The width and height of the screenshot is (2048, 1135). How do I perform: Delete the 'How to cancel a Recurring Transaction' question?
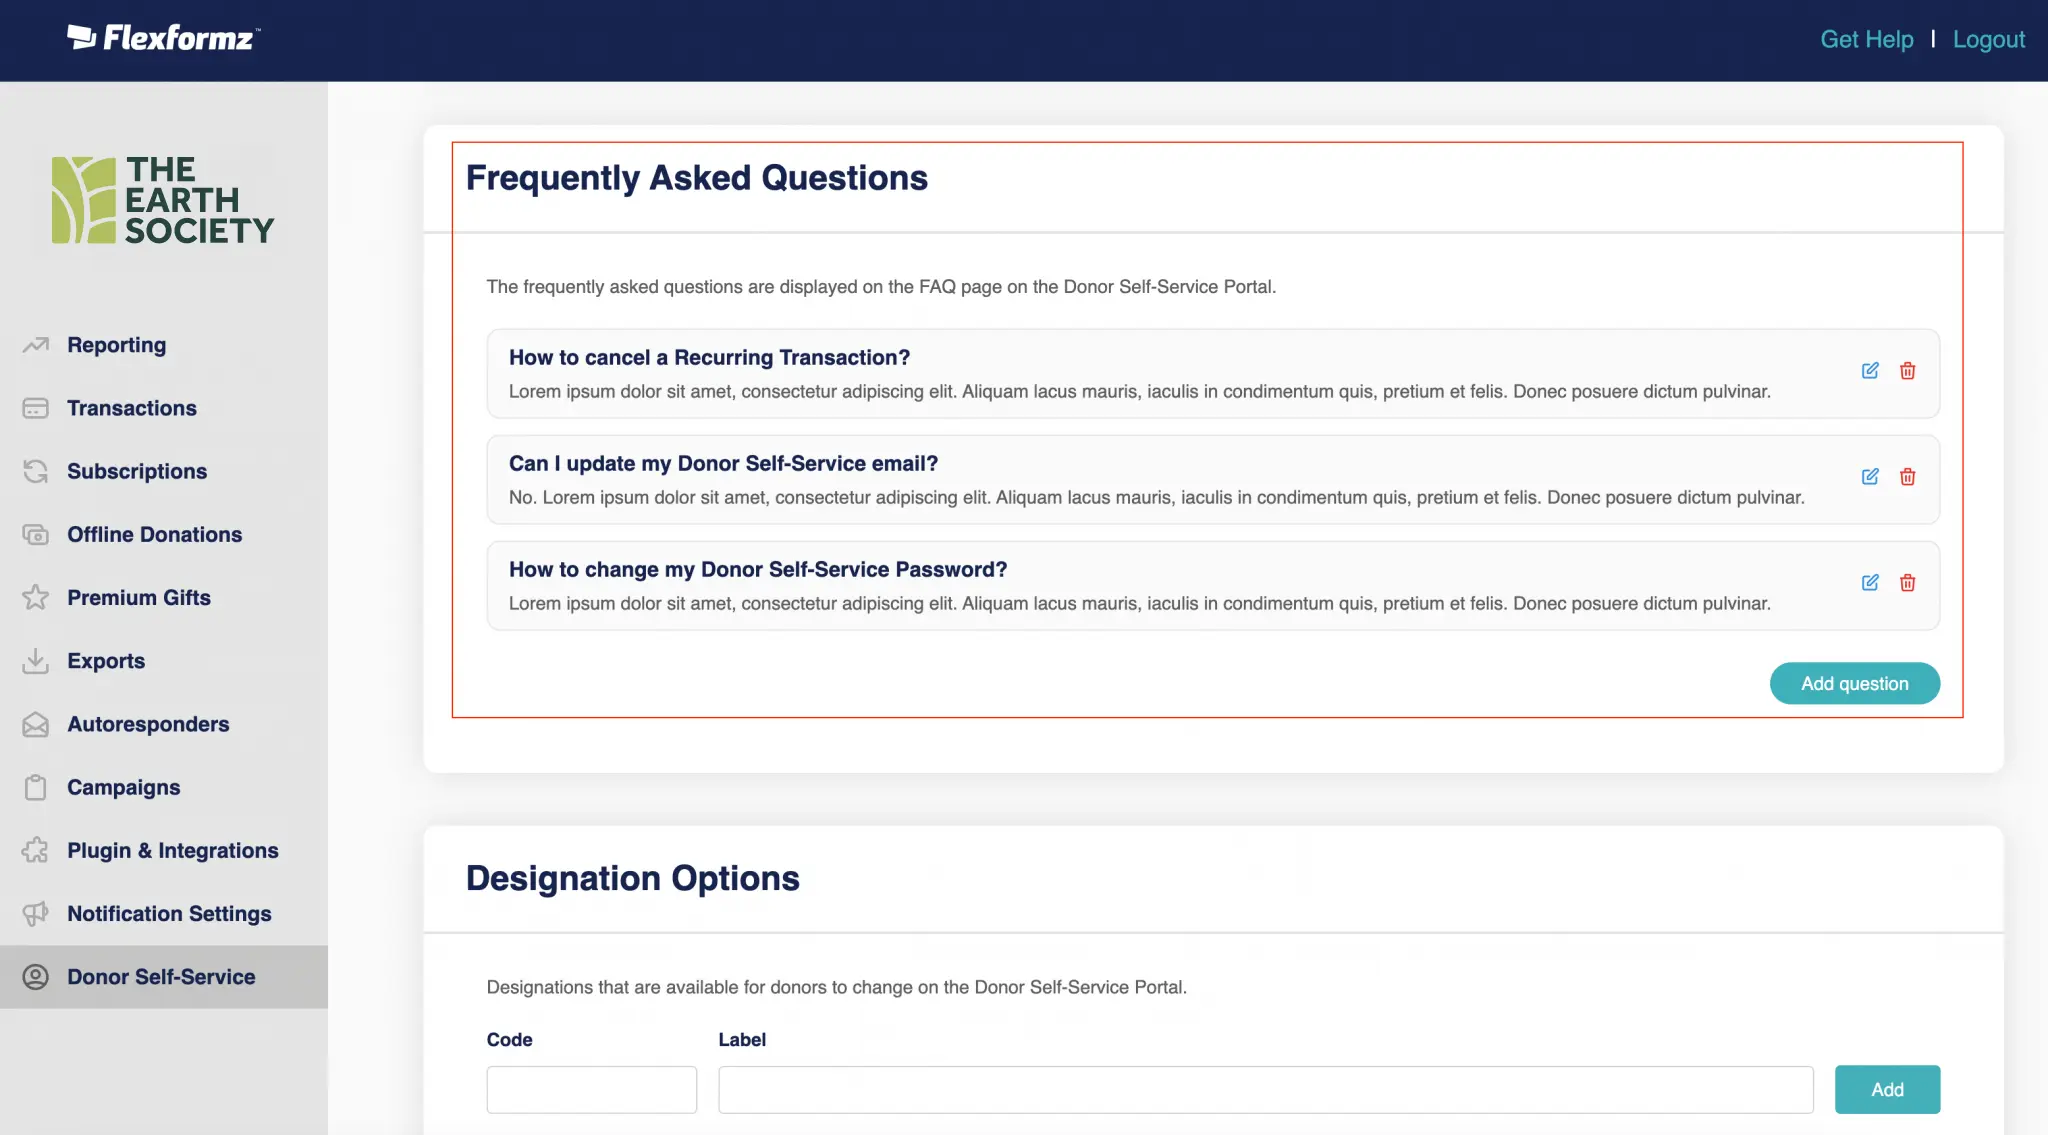(x=1907, y=371)
